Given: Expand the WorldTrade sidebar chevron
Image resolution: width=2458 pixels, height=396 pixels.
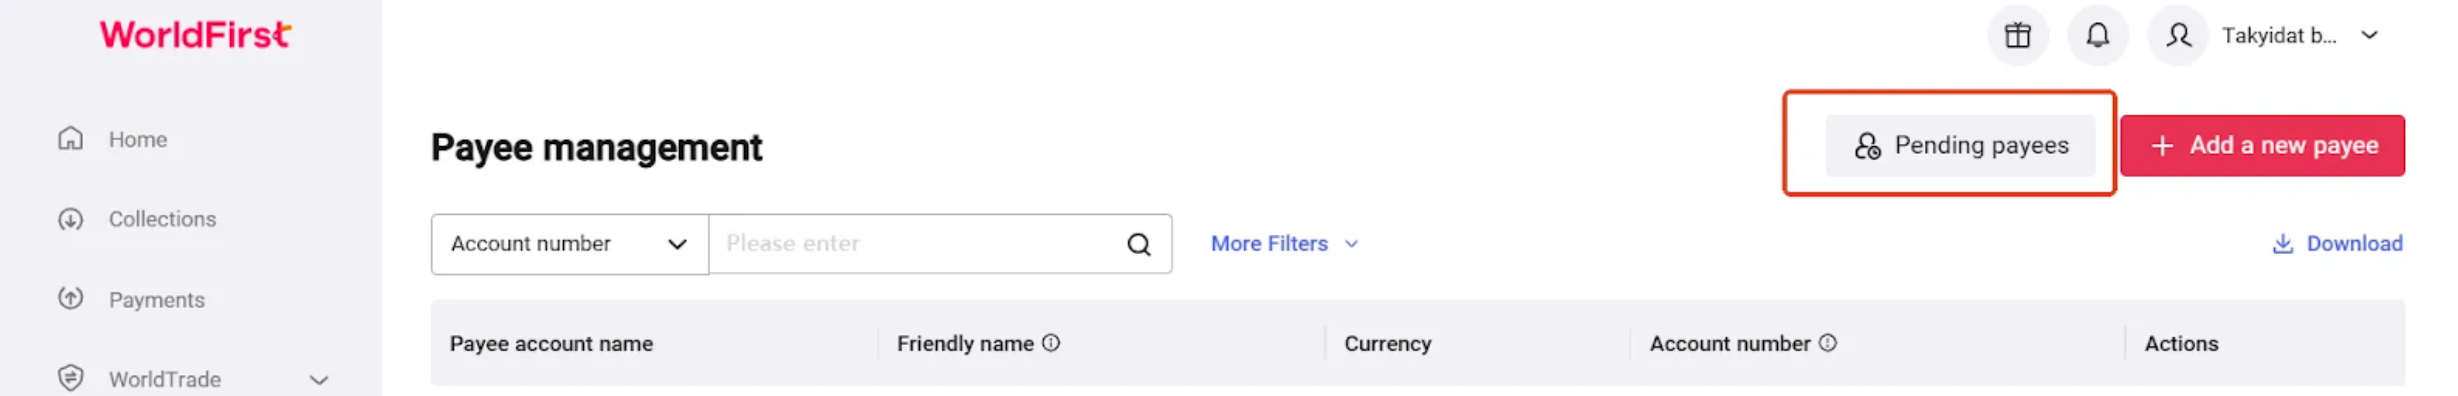Looking at the screenshot, I should coord(319,380).
